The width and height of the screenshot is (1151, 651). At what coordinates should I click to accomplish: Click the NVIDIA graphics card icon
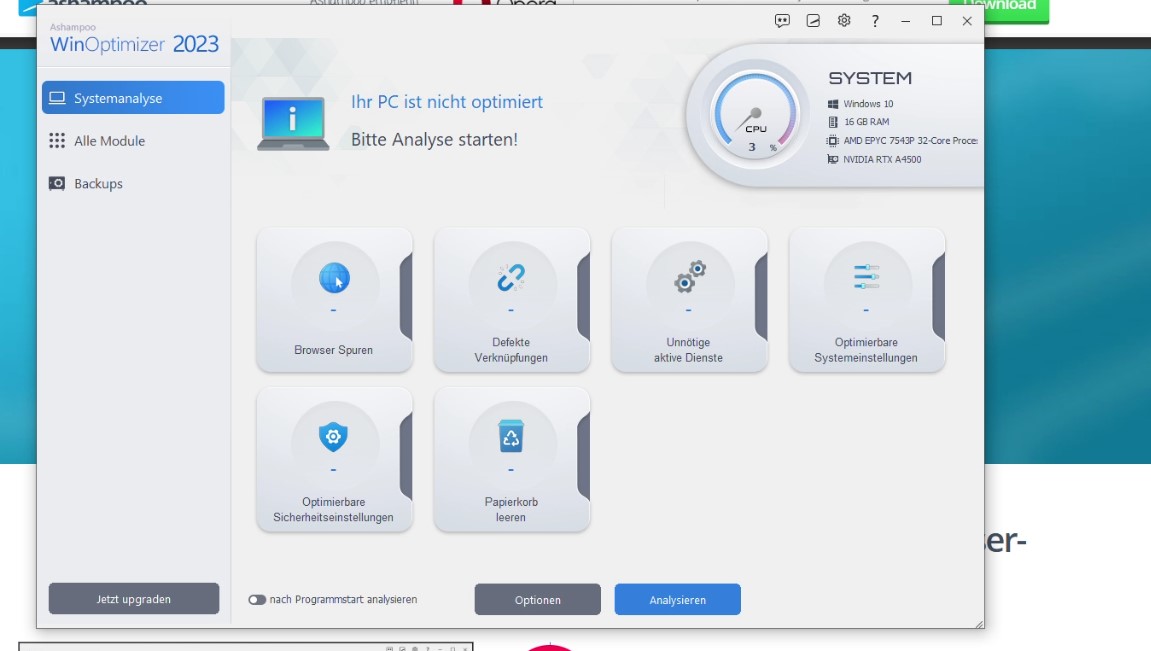(832, 159)
